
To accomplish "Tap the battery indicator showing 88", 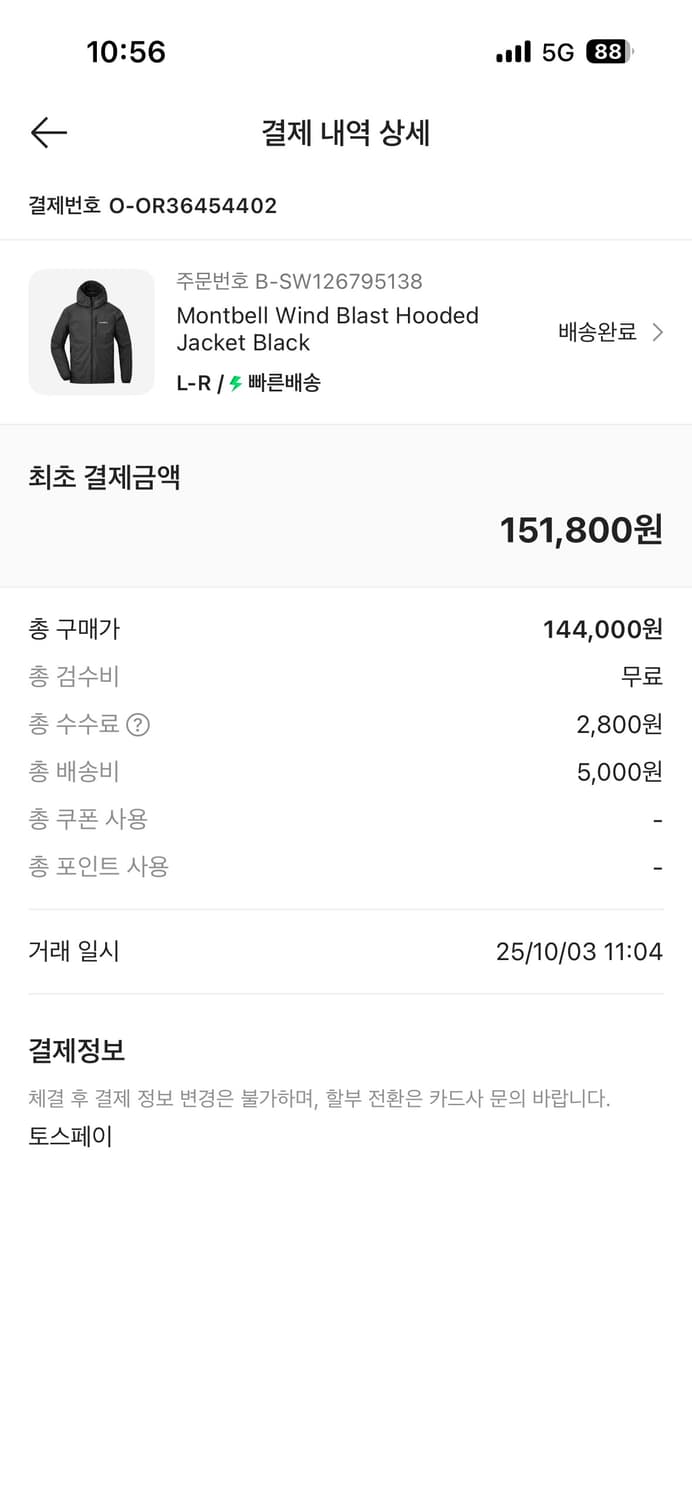I will (609, 52).
